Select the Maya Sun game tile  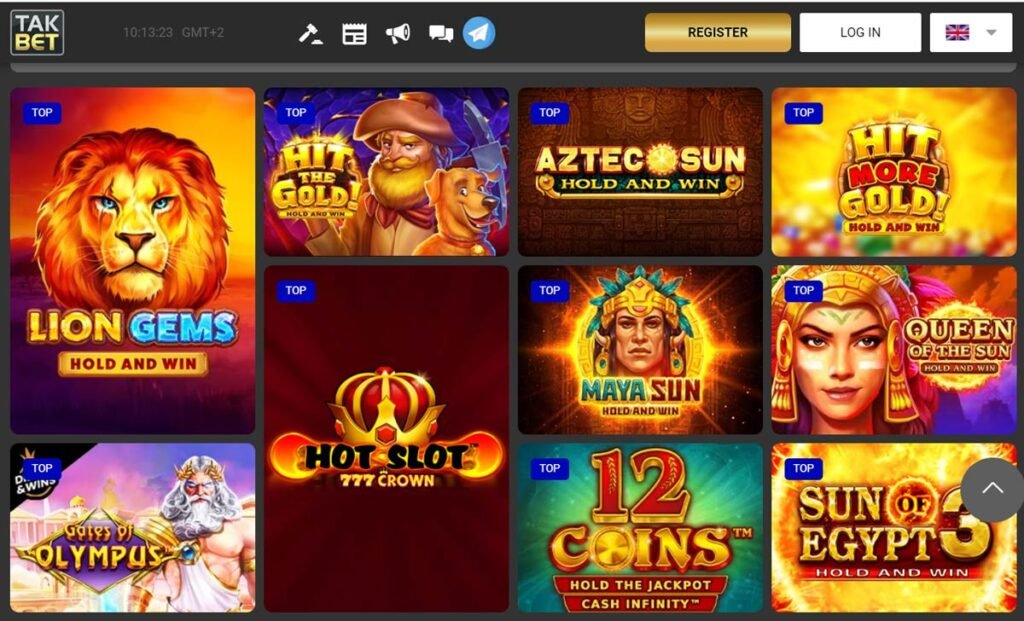tap(640, 349)
